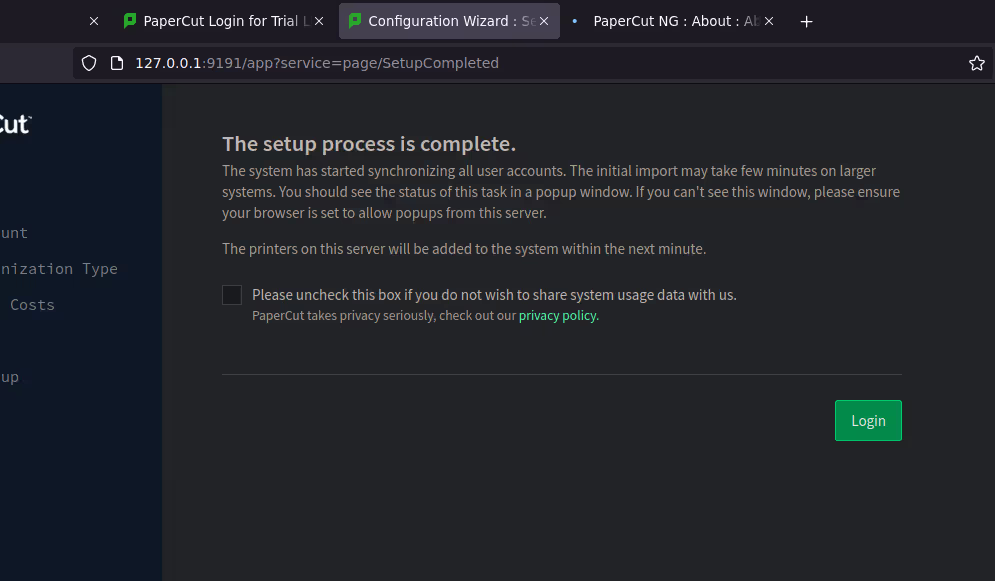Click the tracking protection shield icon
Viewport: 995px width, 581px height.
tap(89, 63)
